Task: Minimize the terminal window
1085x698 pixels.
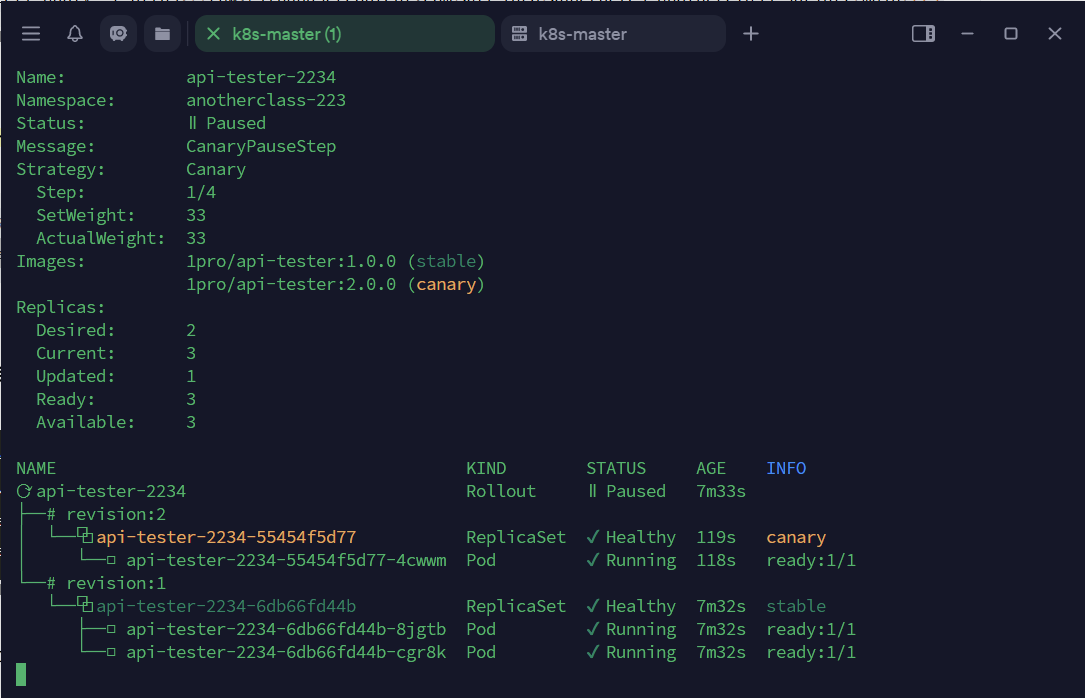Action: 967,34
